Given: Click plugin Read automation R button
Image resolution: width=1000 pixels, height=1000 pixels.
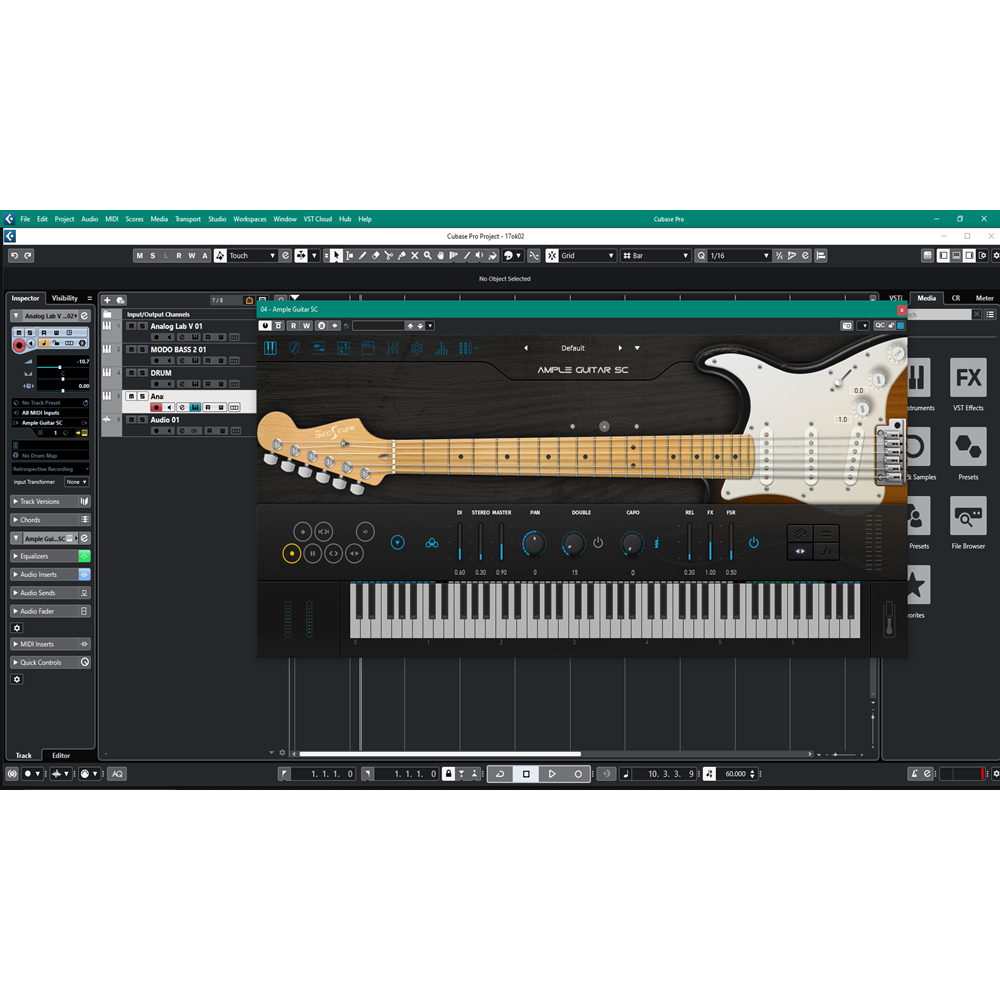Looking at the screenshot, I should point(293,326).
